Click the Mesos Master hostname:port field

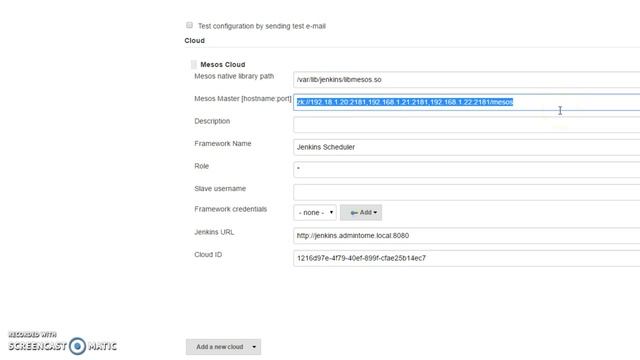coord(467,102)
